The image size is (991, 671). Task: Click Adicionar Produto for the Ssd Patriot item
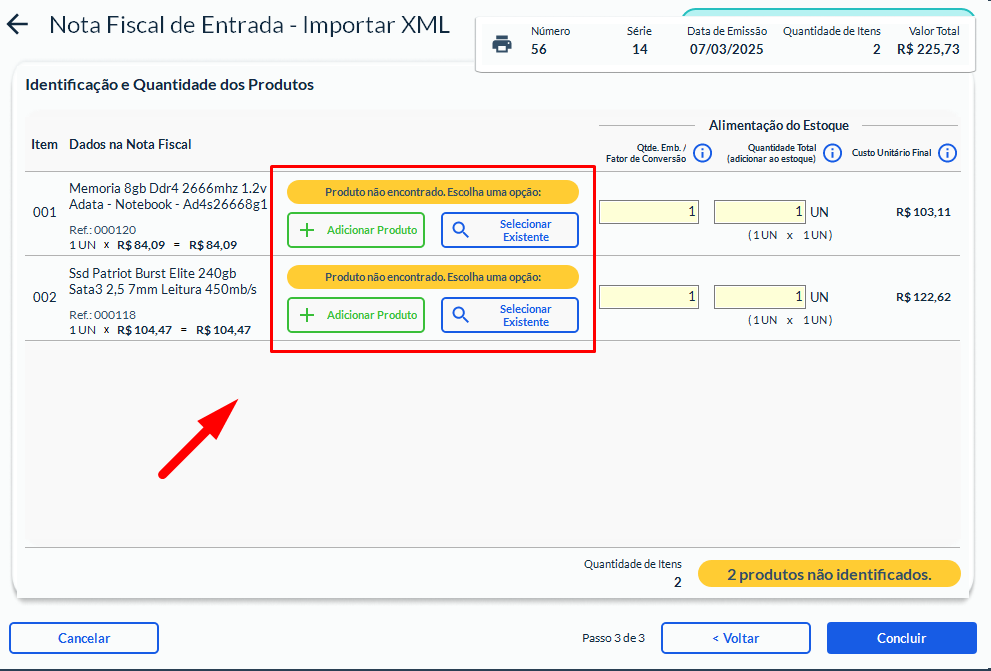pos(356,315)
